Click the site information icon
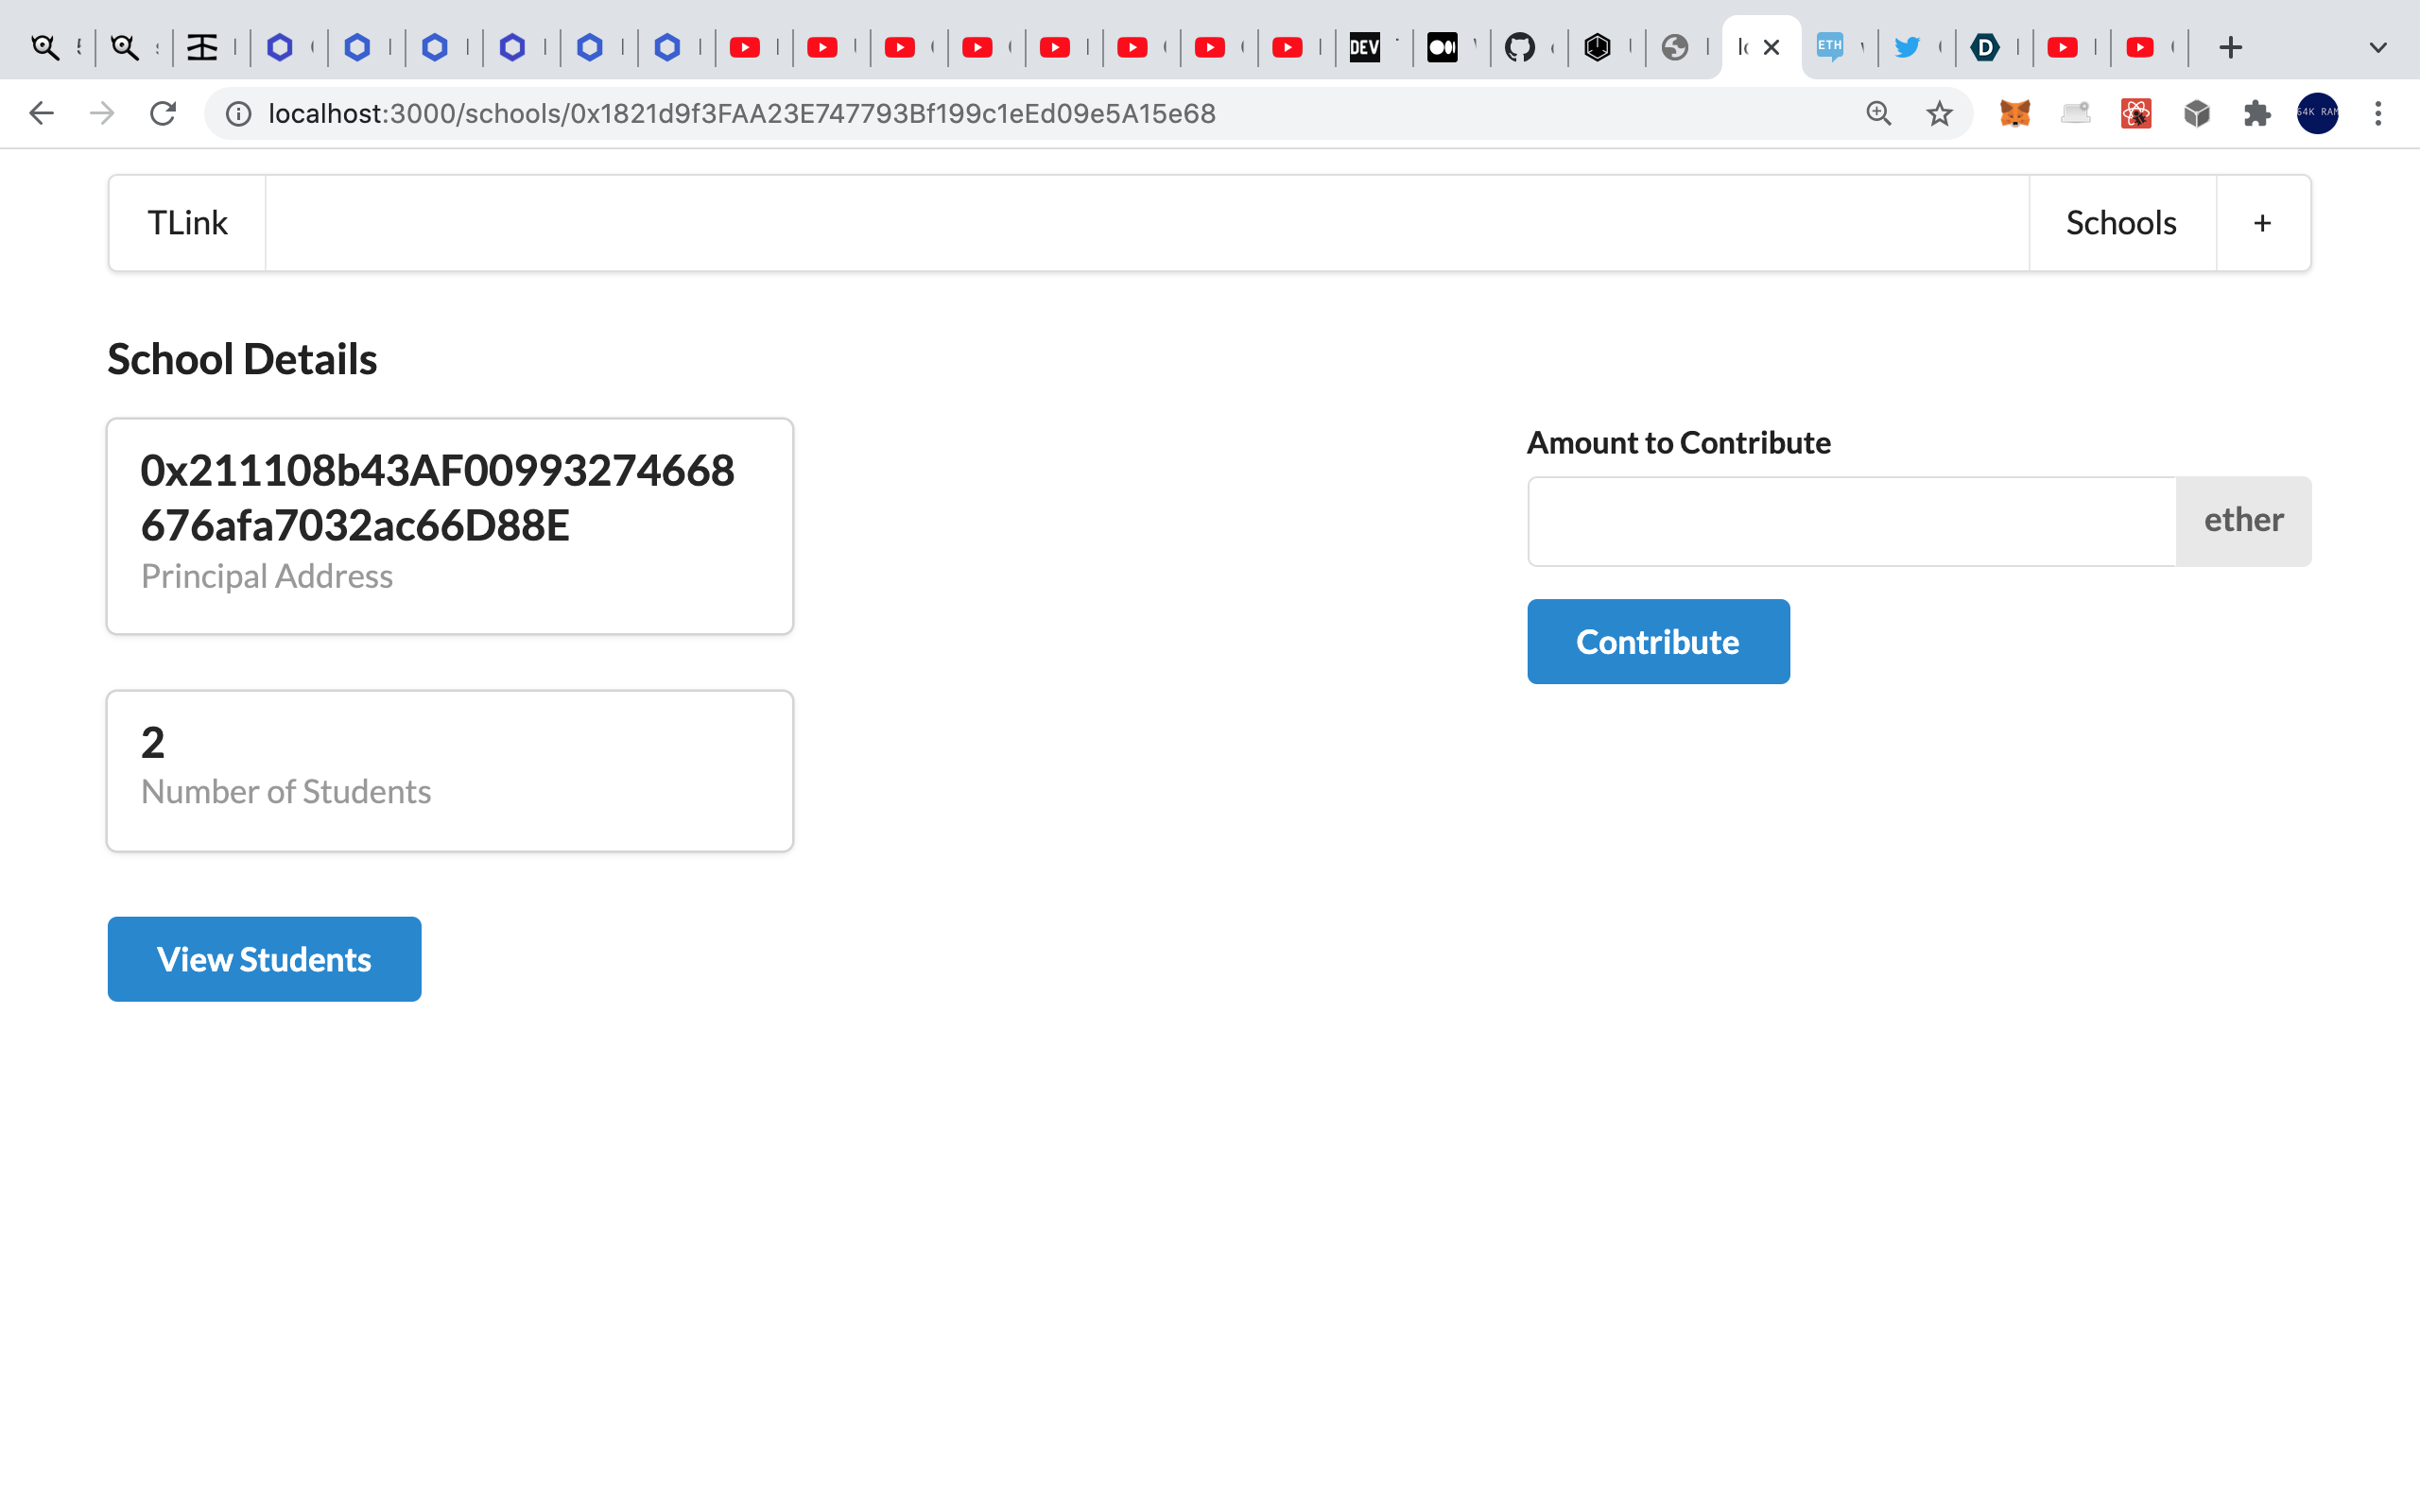Viewport: 2420px width, 1512px height. tap(238, 113)
